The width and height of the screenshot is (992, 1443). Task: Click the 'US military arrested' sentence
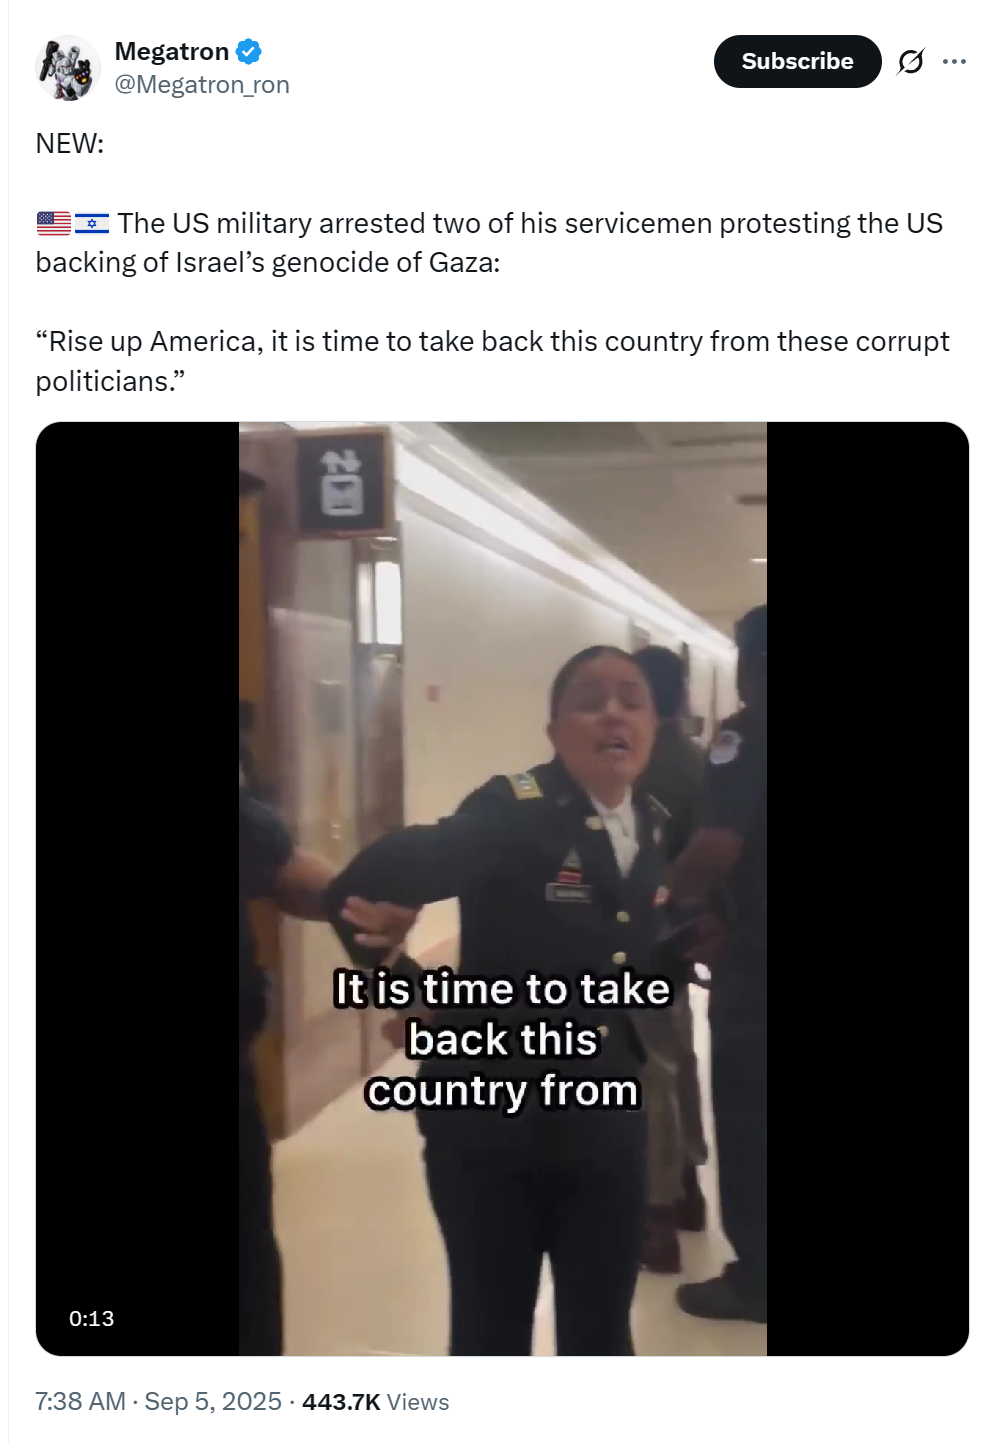tap(490, 243)
